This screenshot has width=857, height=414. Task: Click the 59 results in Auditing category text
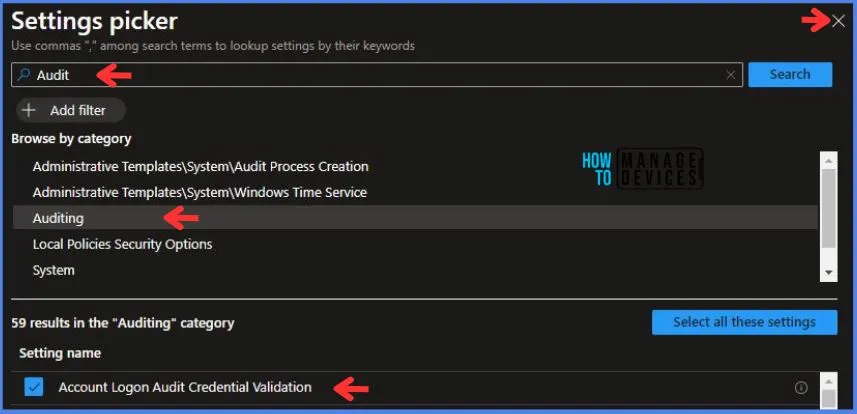pyautogui.click(x=123, y=323)
